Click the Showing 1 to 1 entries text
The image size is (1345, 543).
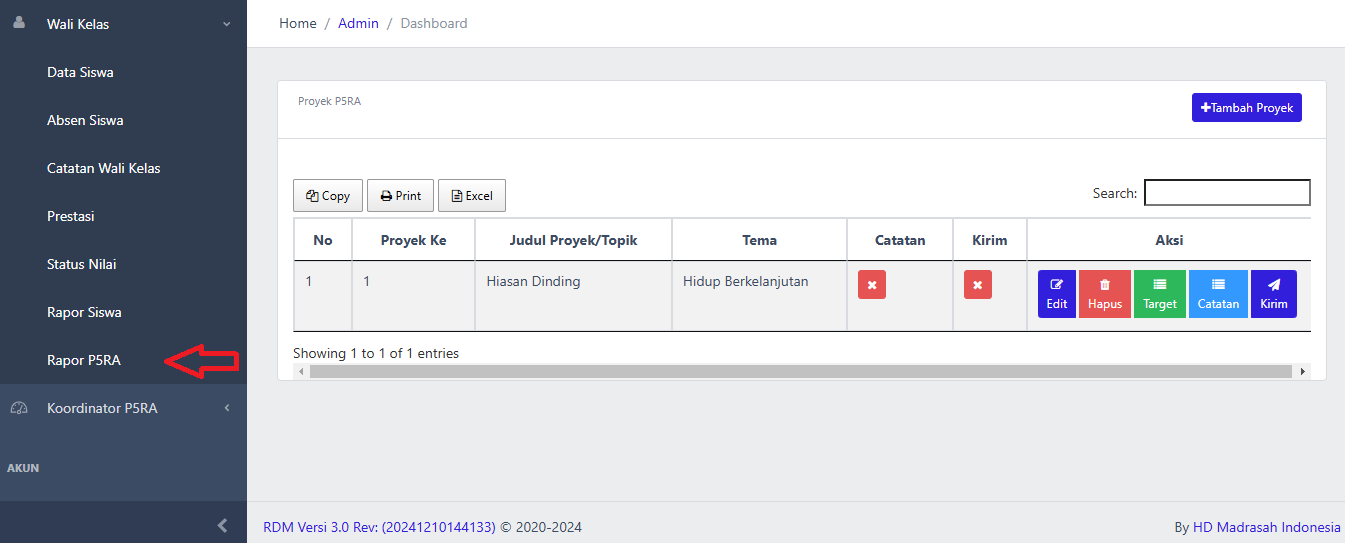(376, 353)
